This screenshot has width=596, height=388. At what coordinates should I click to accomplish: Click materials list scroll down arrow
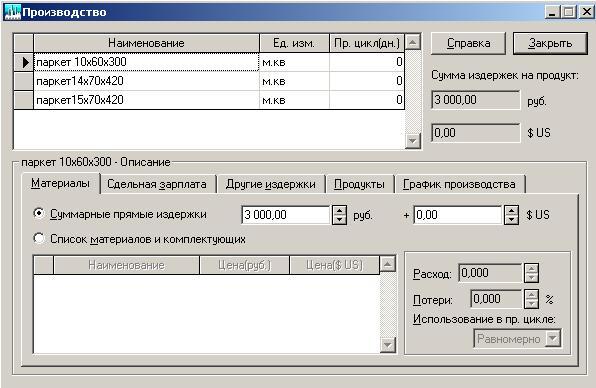coord(387,345)
